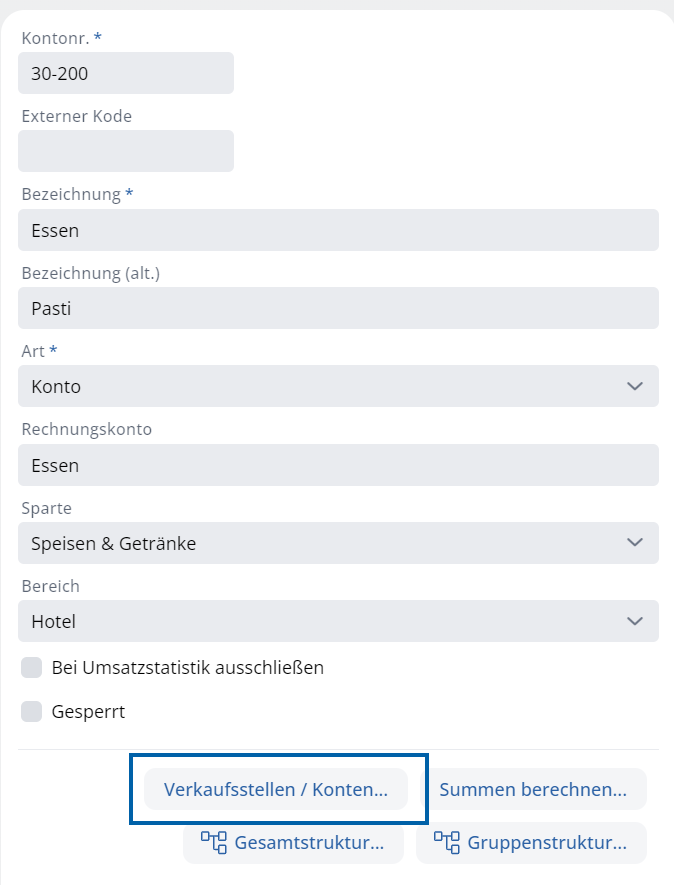Select the Bezeichnung (alt.) field with Pasti
The height and width of the screenshot is (885, 674).
coord(338,308)
